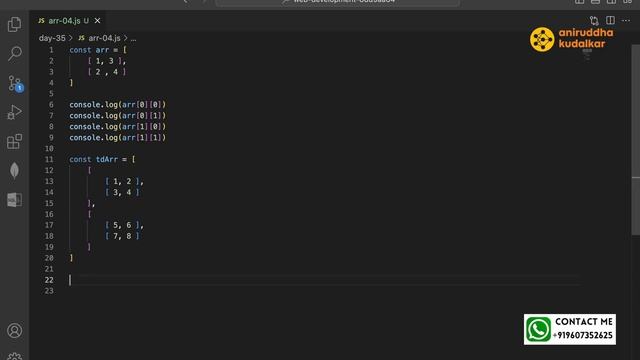640x360 pixels.
Task: Click the Open Changes icon in editor toolbar
Action: click(x=594, y=20)
